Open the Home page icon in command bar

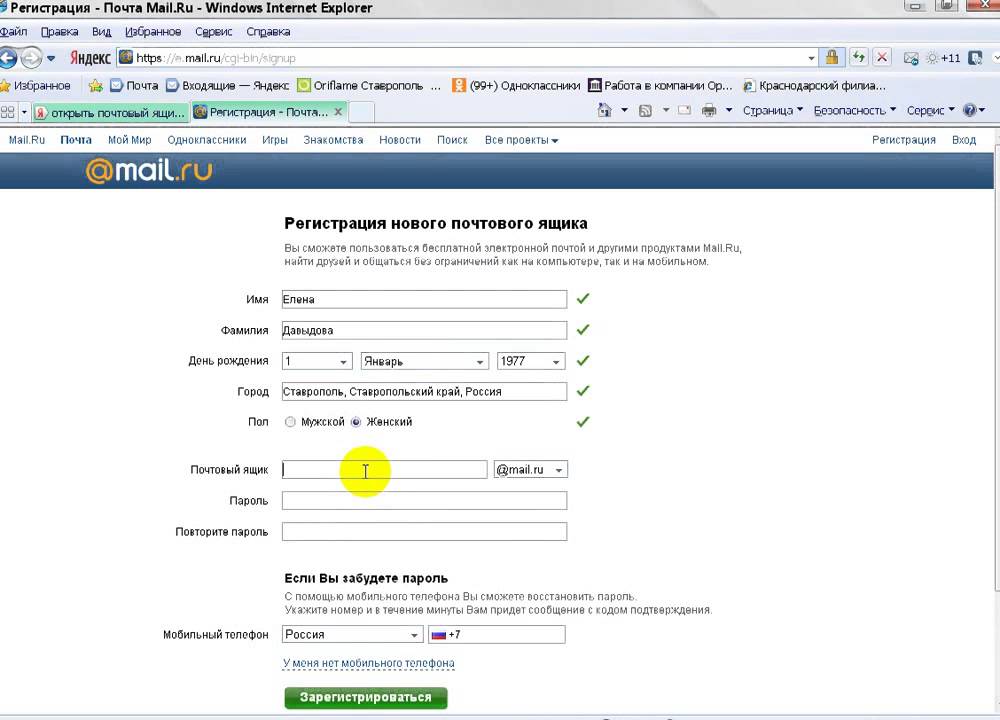pyautogui.click(x=604, y=110)
